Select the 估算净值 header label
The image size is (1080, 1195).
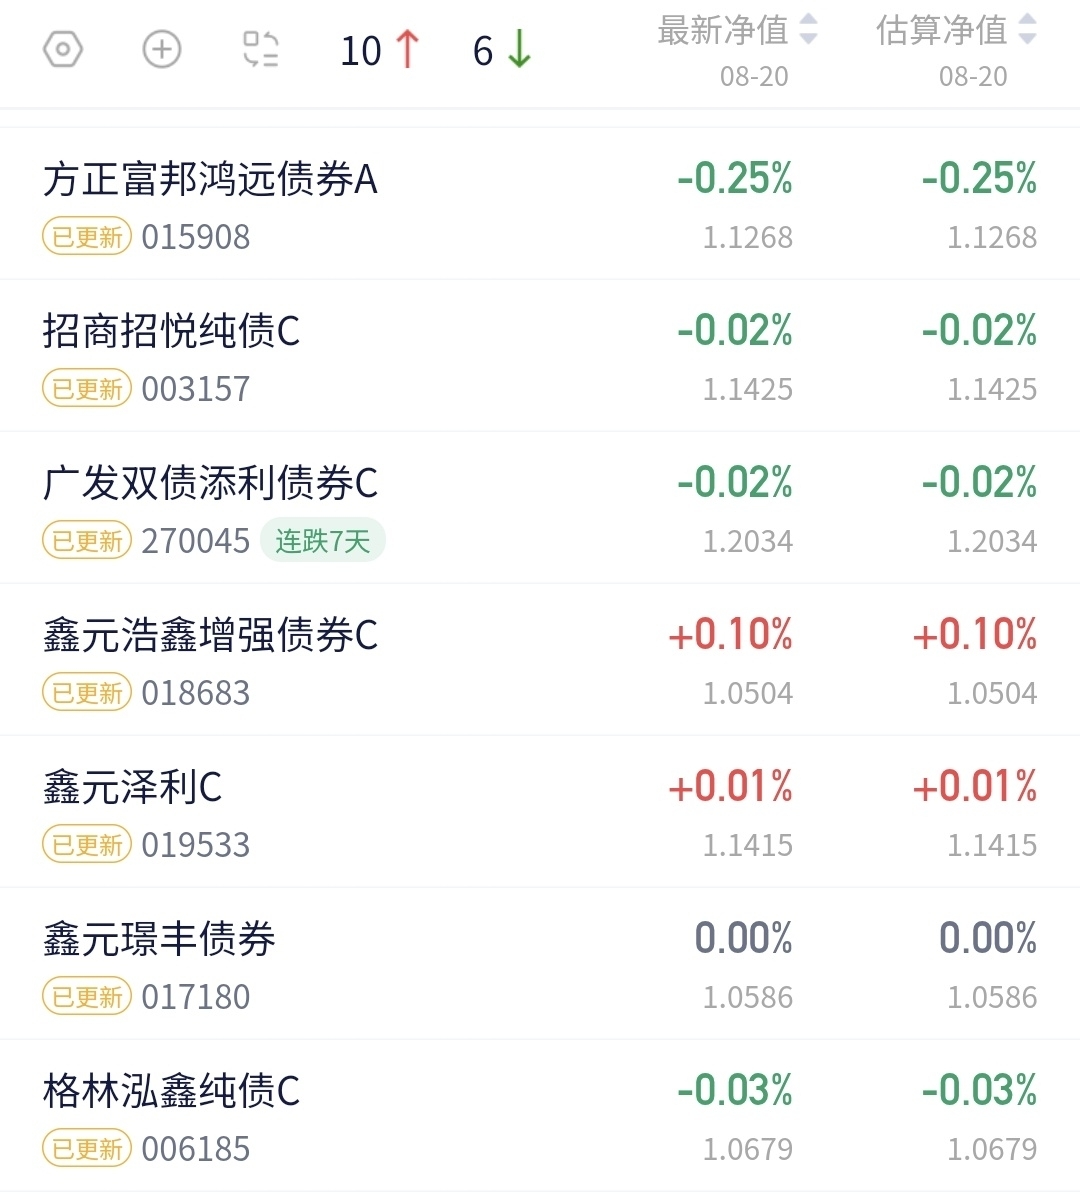(941, 30)
